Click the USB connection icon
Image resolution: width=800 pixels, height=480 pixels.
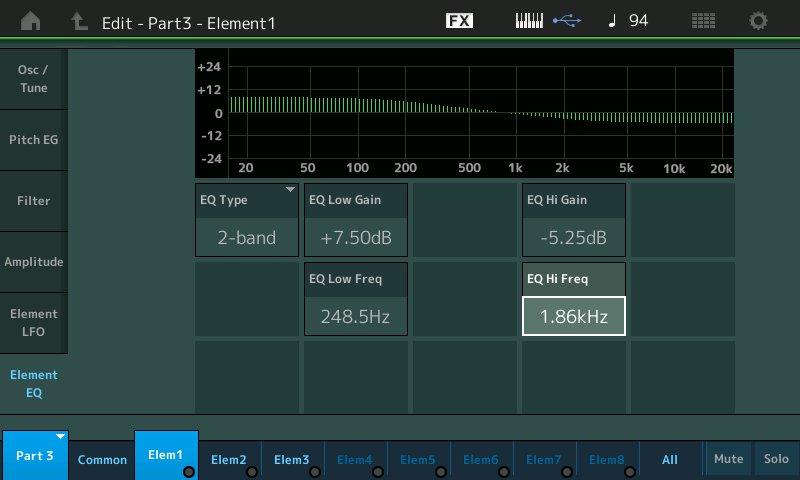tap(567, 21)
